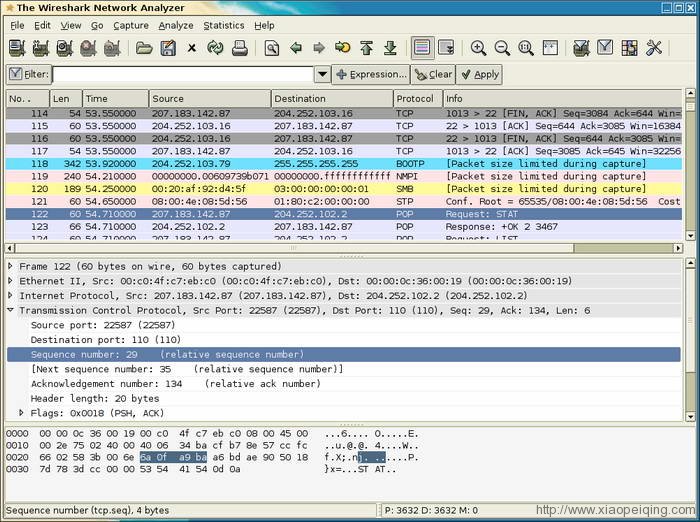Sort by the Destination column header
Screen dimensions: 700x522
(332, 99)
